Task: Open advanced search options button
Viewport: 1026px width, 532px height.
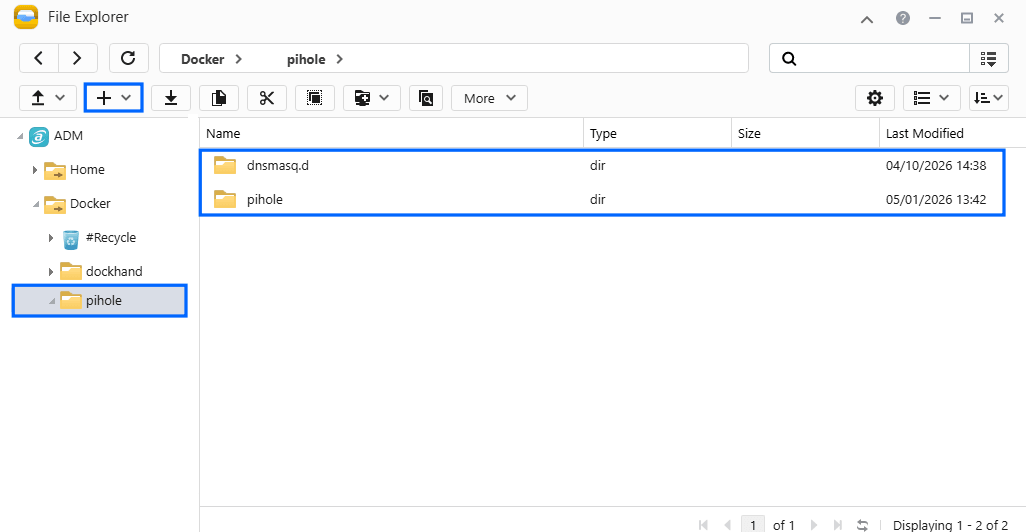Action: tap(989, 58)
